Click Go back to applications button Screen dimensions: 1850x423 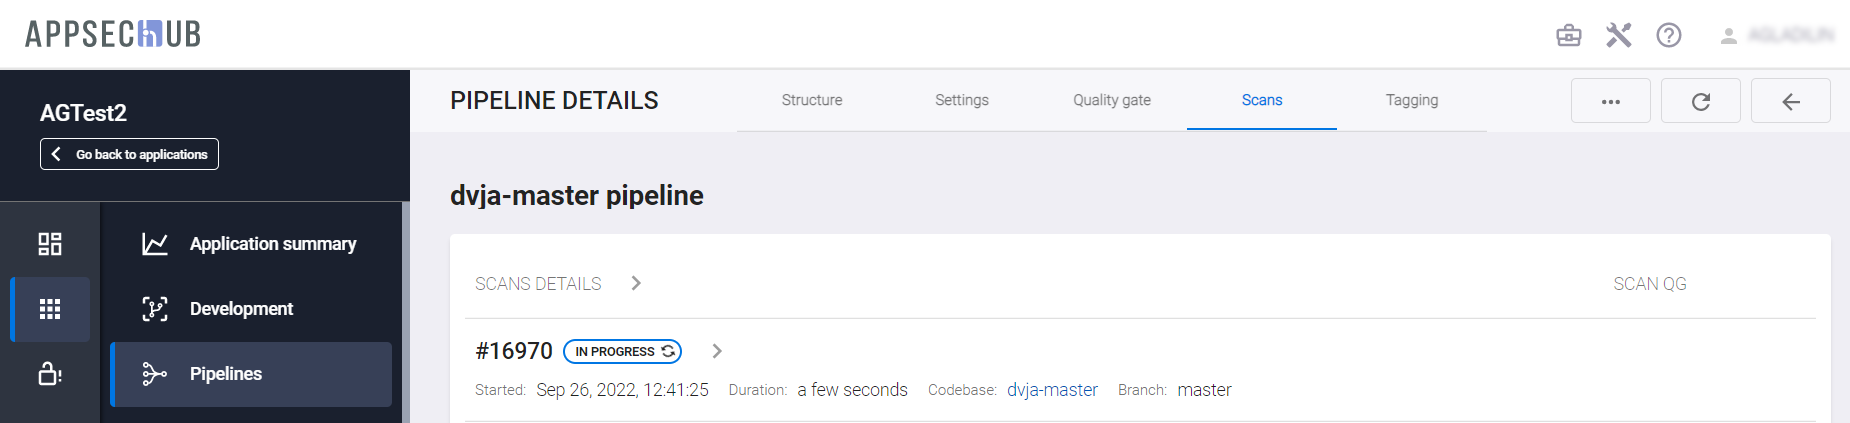(x=130, y=154)
